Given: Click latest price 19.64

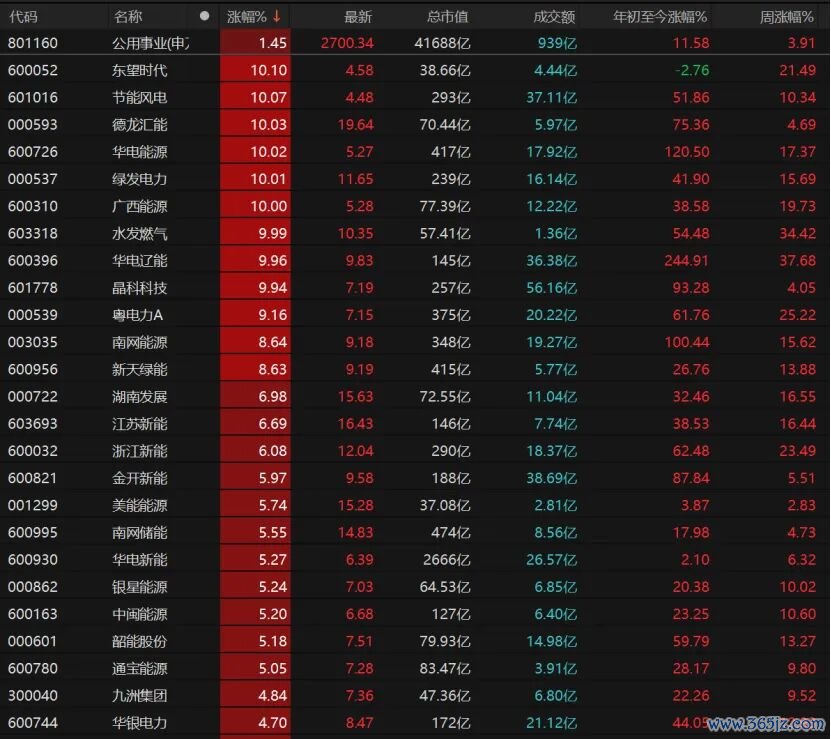Looking at the screenshot, I should coord(356,125).
